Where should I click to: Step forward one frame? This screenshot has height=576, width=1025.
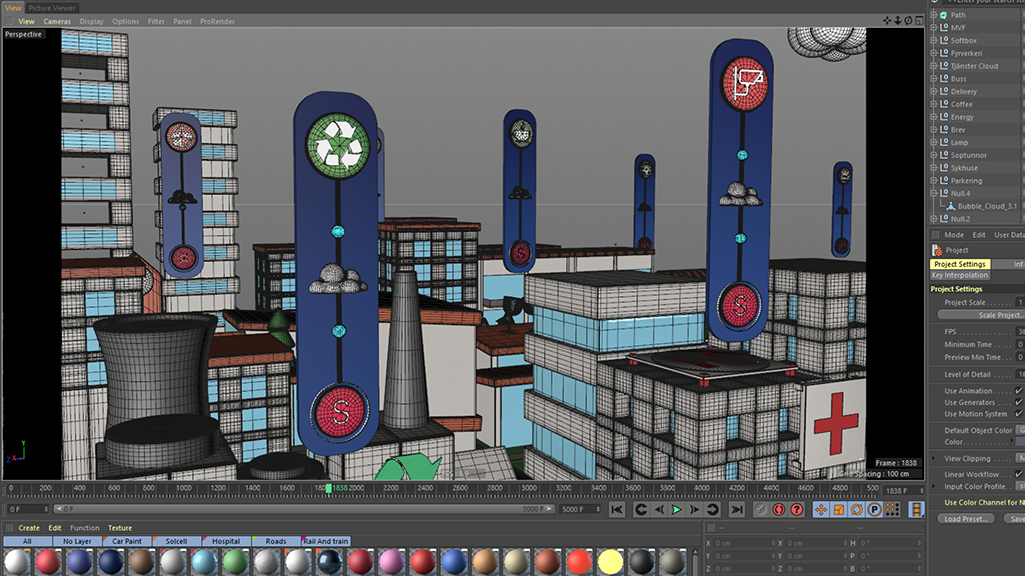point(694,509)
